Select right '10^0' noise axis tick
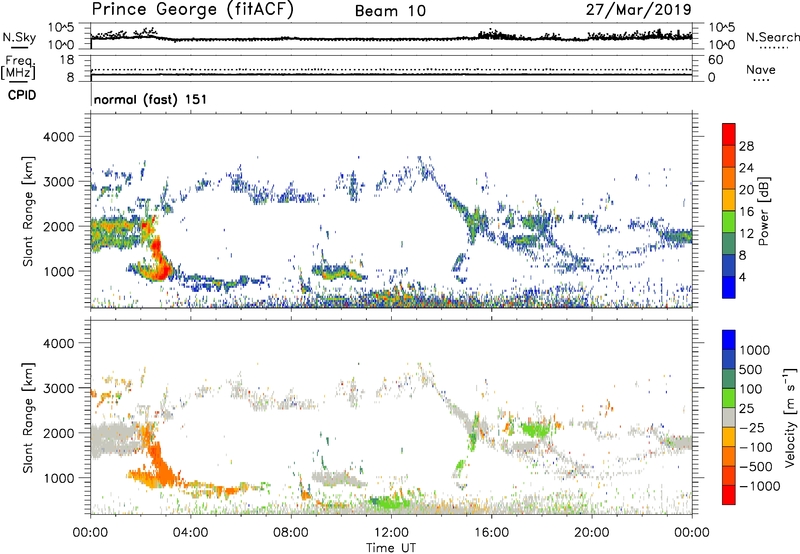Image resolution: width=800 pixels, height=554 pixels. tap(721, 44)
